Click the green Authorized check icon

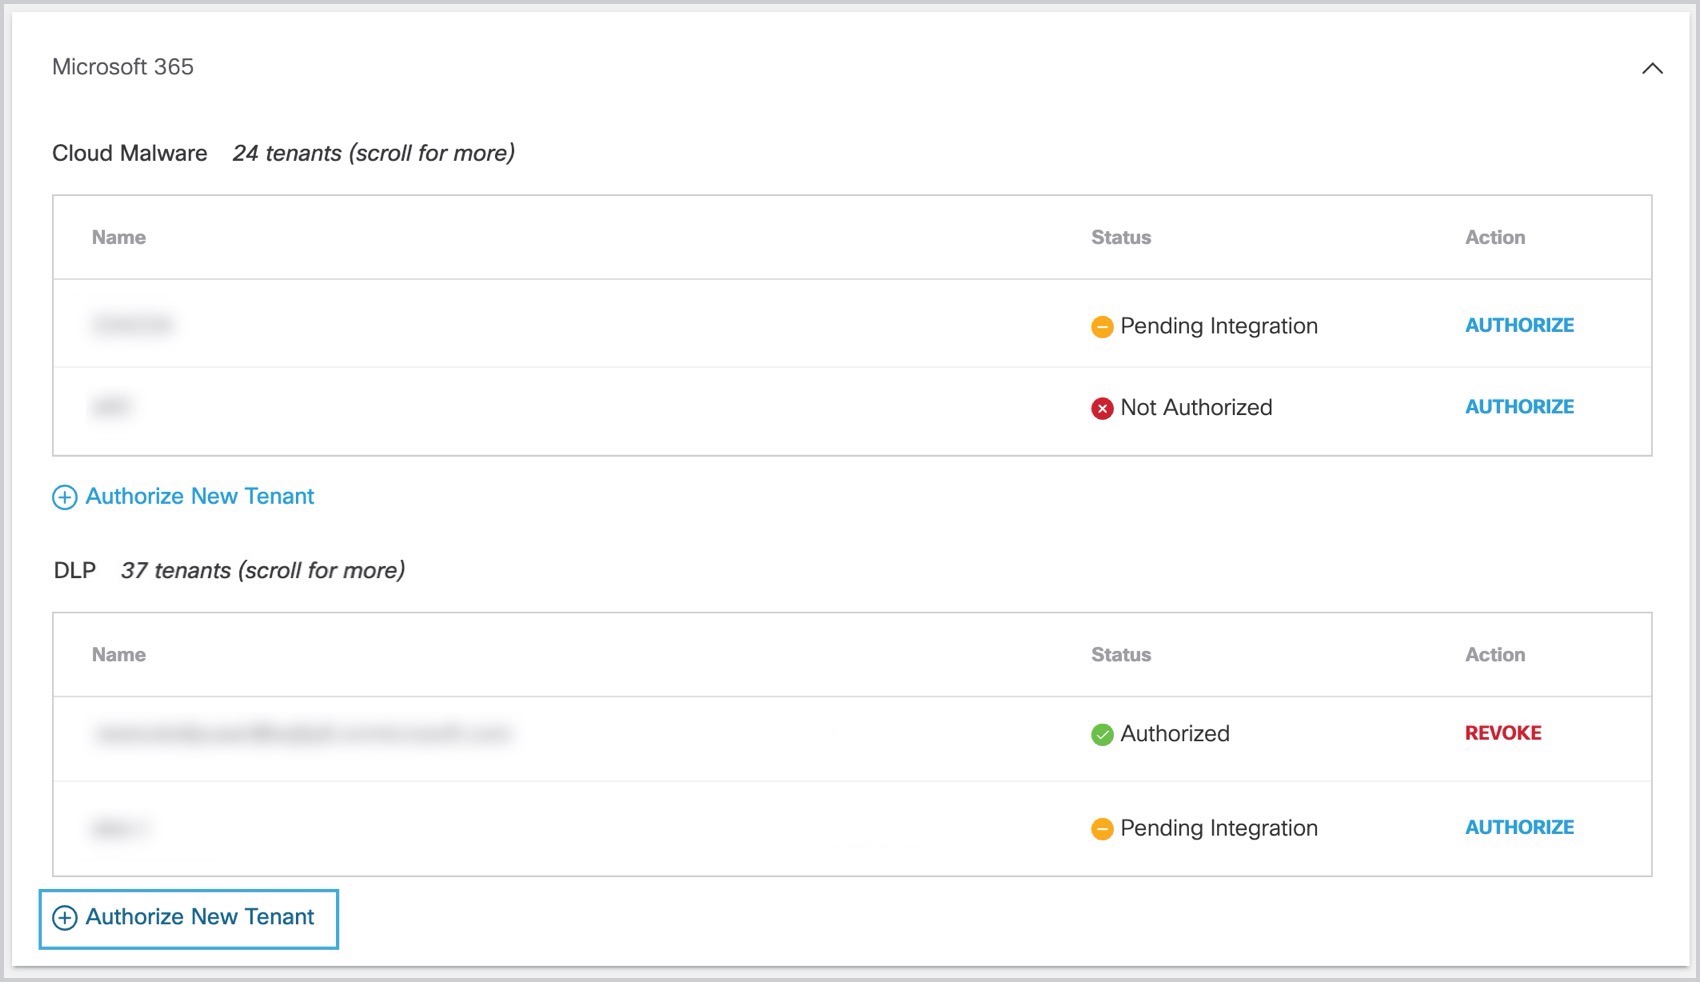click(1102, 735)
